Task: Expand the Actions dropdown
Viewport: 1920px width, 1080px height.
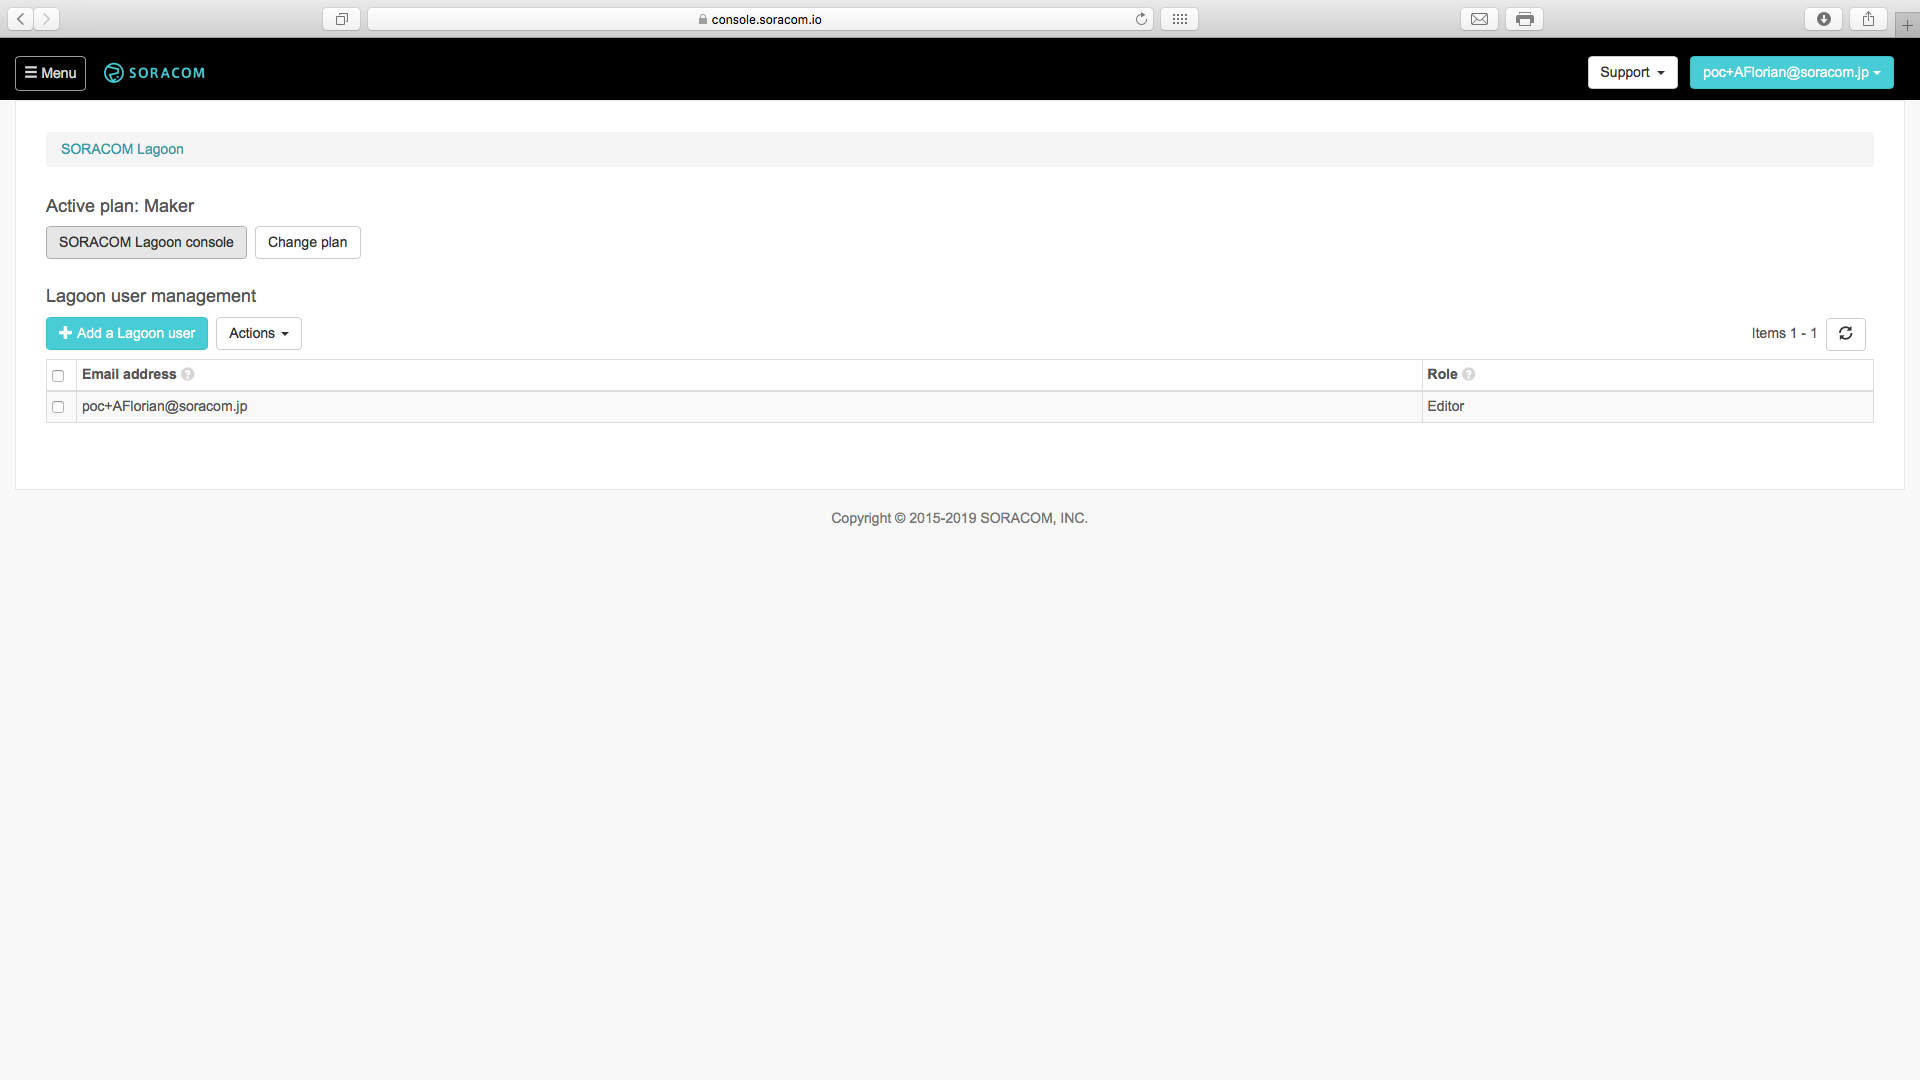Action: pyautogui.click(x=258, y=334)
